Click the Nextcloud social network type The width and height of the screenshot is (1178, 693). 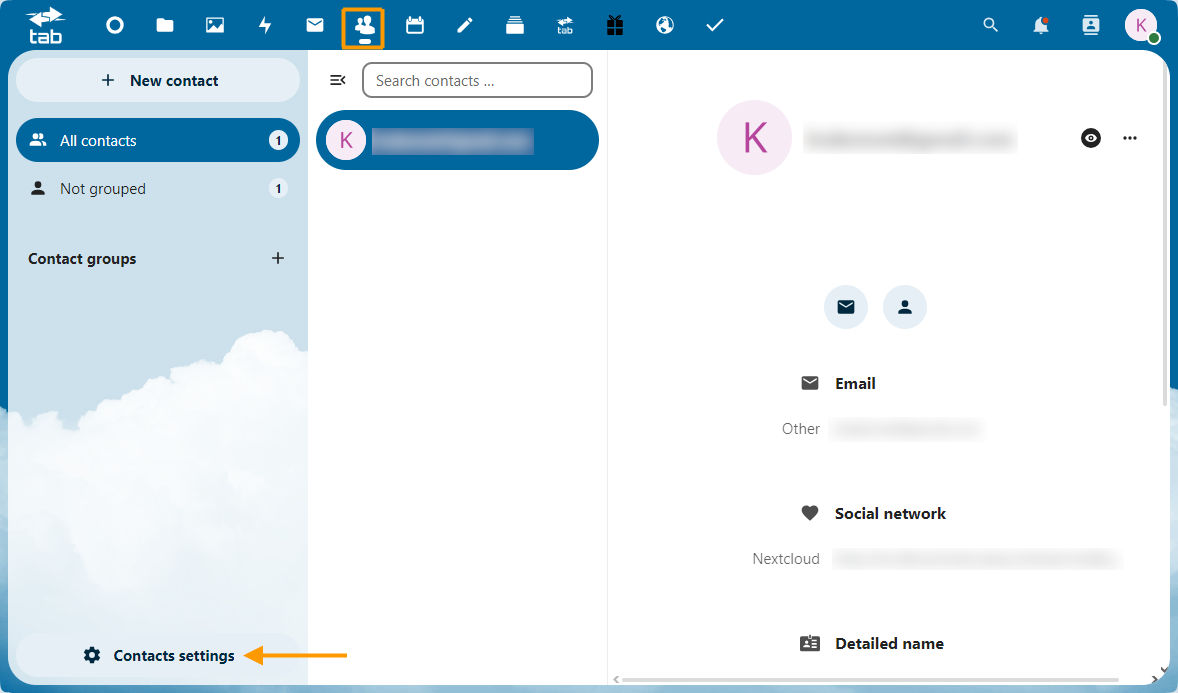point(786,559)
